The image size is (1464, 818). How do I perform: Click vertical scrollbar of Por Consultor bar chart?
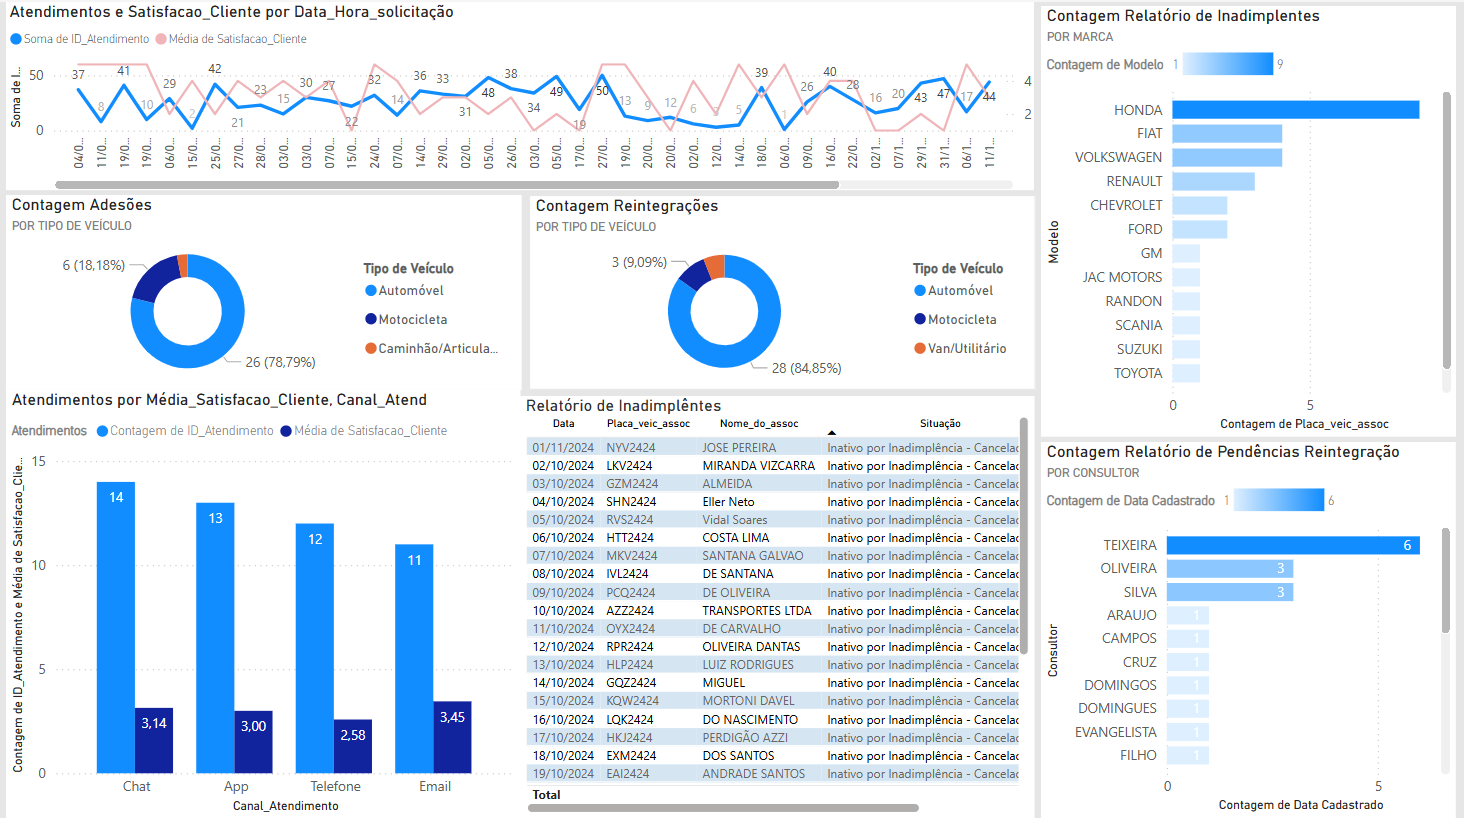click(x=1446, y=581)
